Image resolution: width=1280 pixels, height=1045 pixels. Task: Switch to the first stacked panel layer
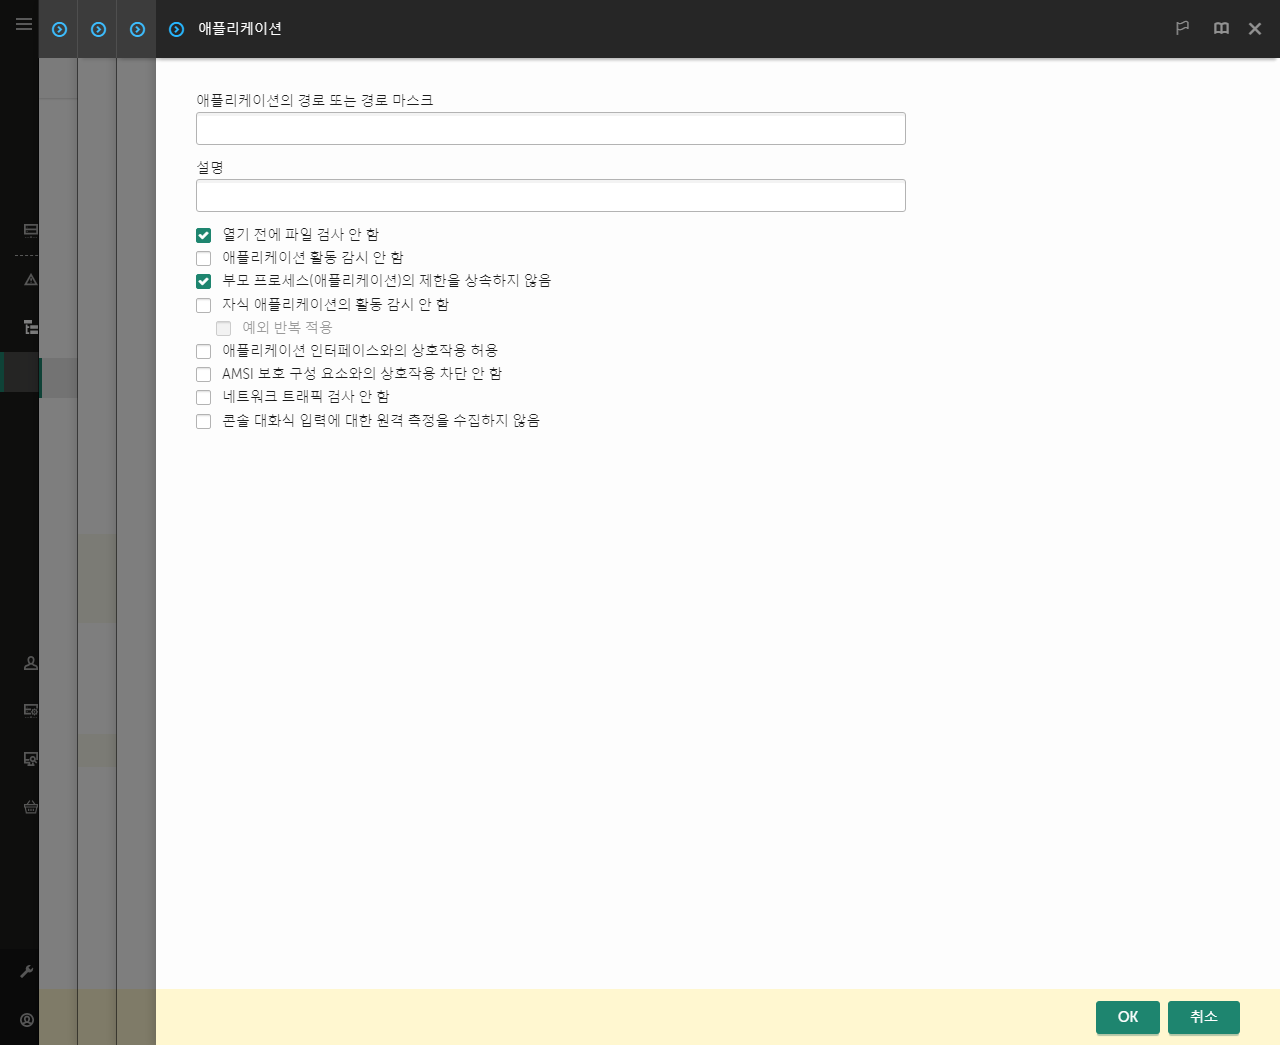pyautogui.click(x=59, y=29)
